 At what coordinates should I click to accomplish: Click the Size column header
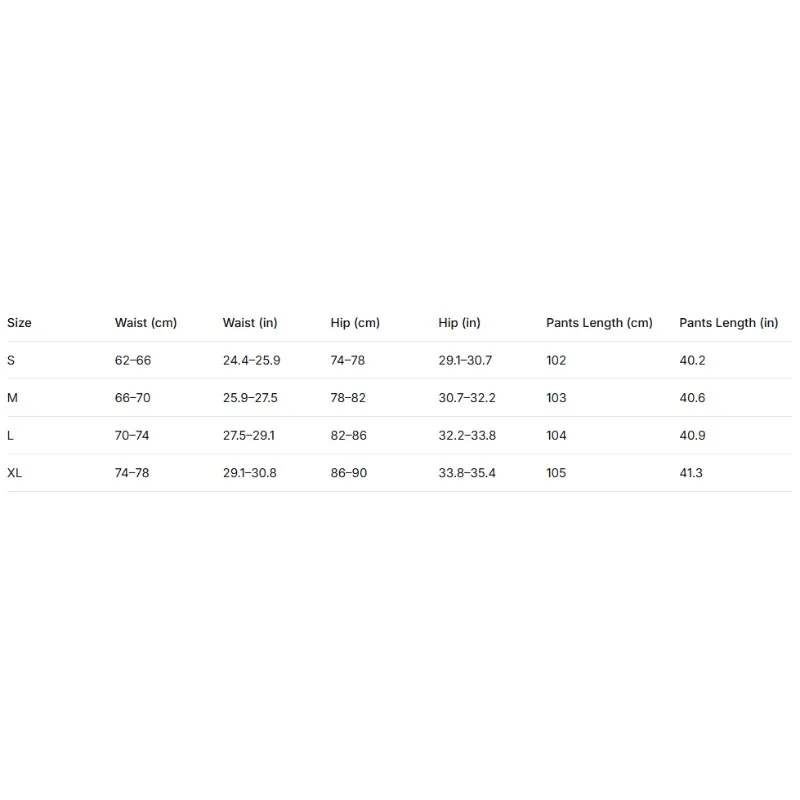tap(19, 323)
